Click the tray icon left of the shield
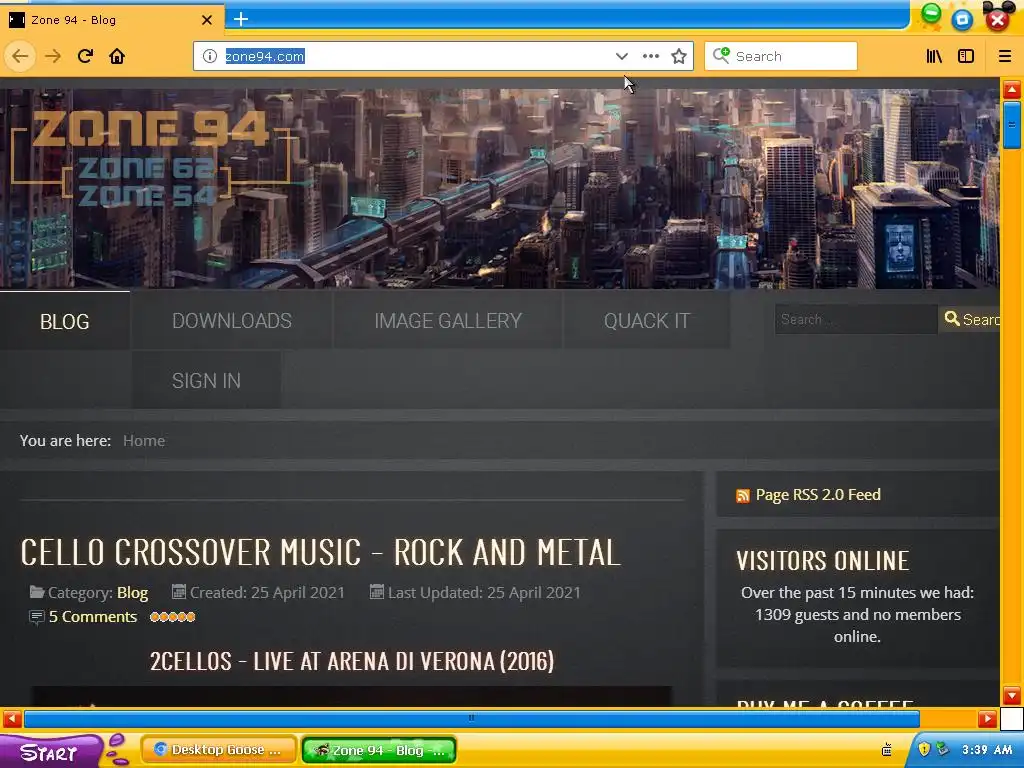Screen dimensions: 1024x768 click(887, 749)
